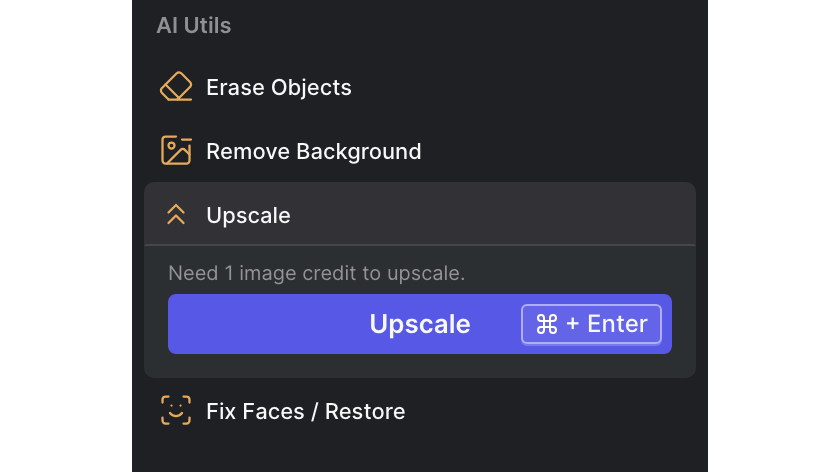Click the ⌘ + Enter shortcut badge
Image resolution: width=839 pixels, height=472 pixels.
coord(591,324)
